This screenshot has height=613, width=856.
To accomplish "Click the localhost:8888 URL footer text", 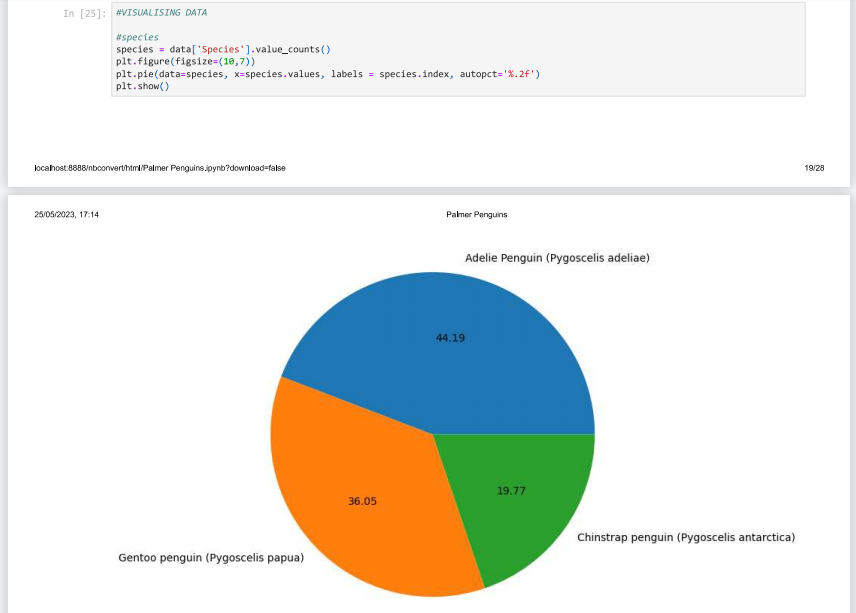I will click(160, 168).
